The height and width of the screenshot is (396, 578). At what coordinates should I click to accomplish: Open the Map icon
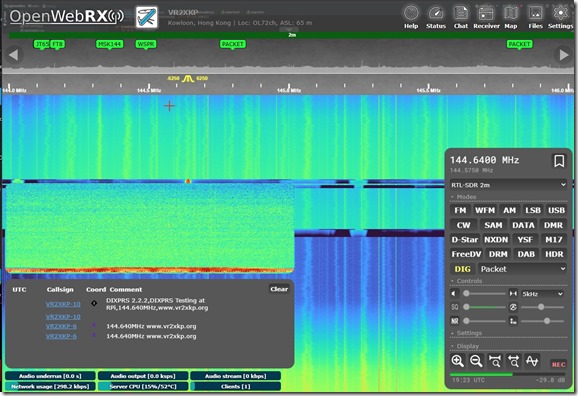click(511, 17)
